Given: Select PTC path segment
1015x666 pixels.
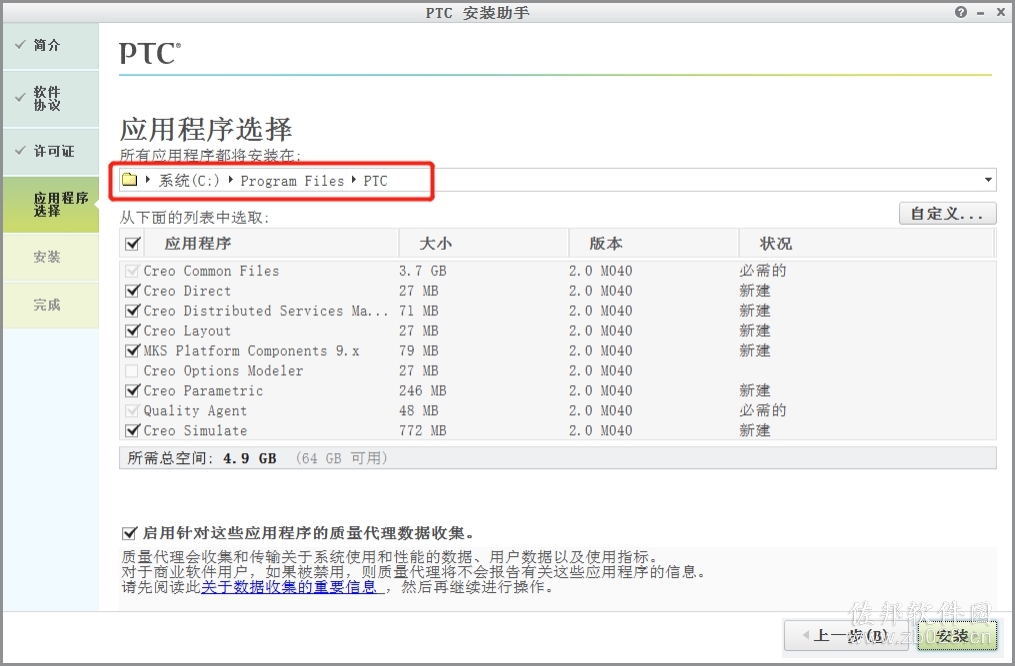Looking at the screenshot, I should click(375, 181).
